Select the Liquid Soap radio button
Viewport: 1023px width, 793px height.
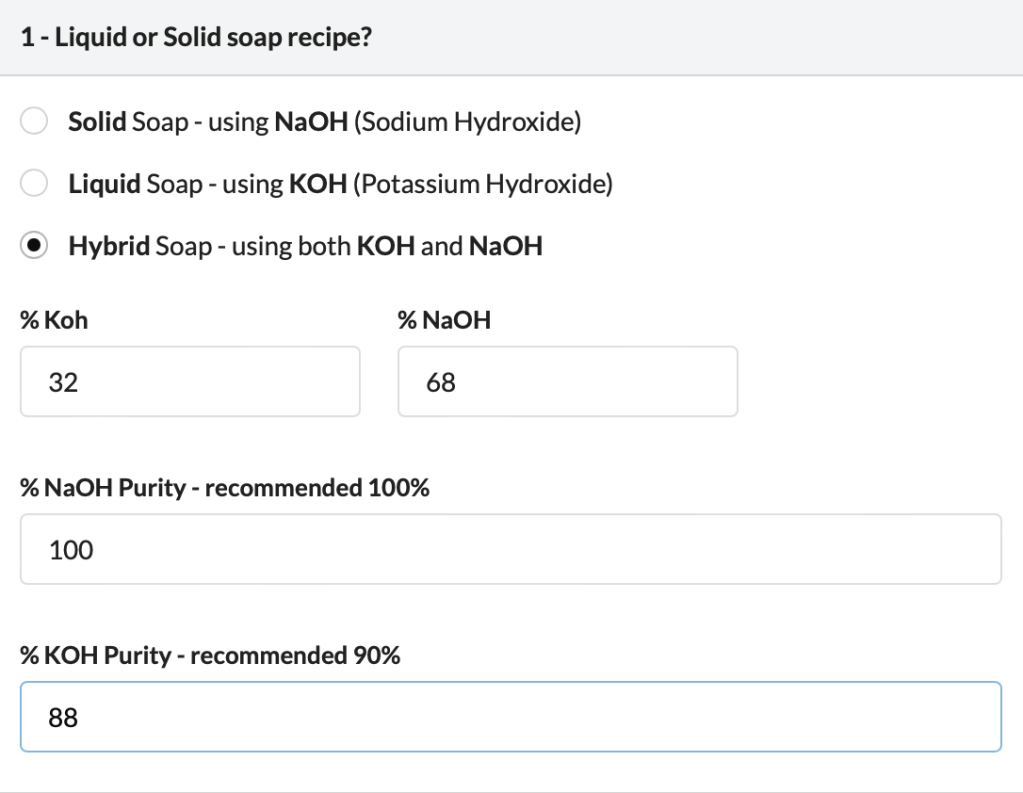pos(34,184)
